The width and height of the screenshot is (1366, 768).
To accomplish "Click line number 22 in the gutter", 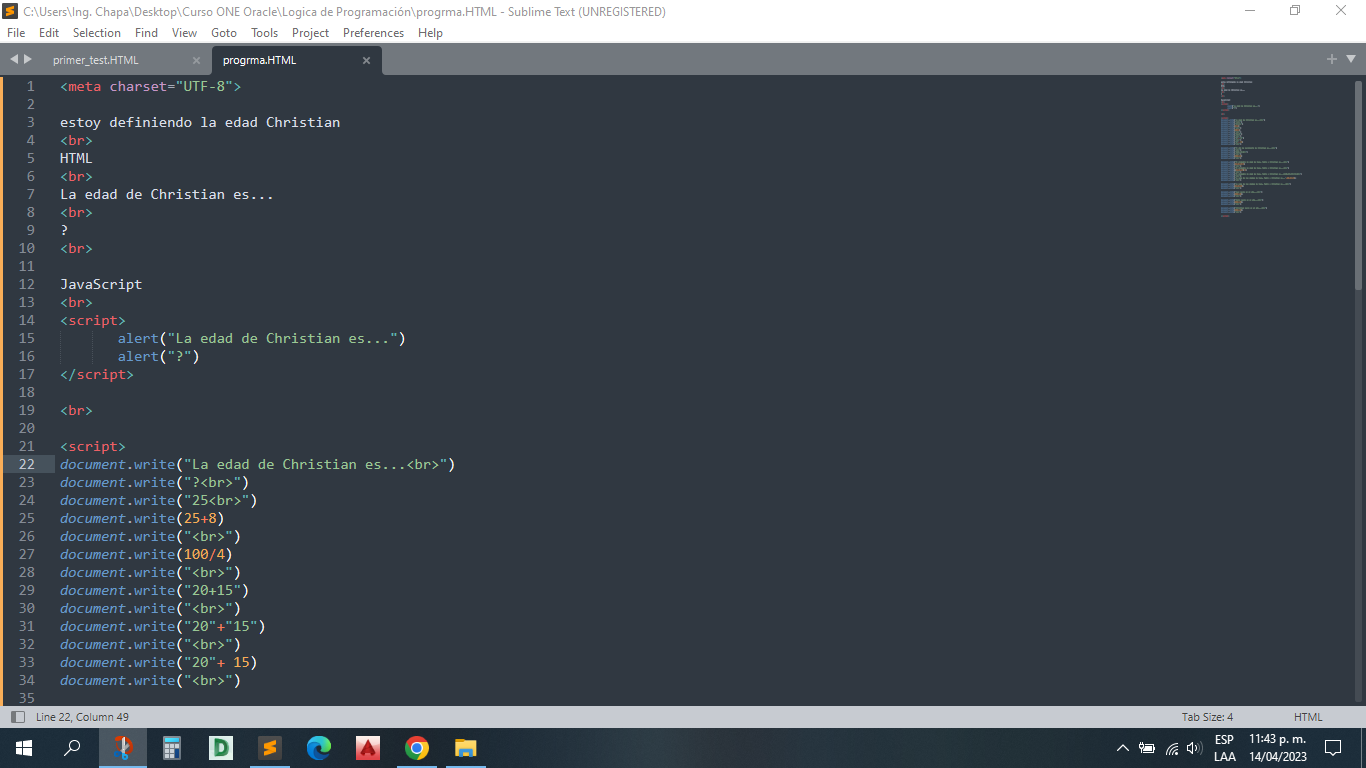I will (26, 464).
